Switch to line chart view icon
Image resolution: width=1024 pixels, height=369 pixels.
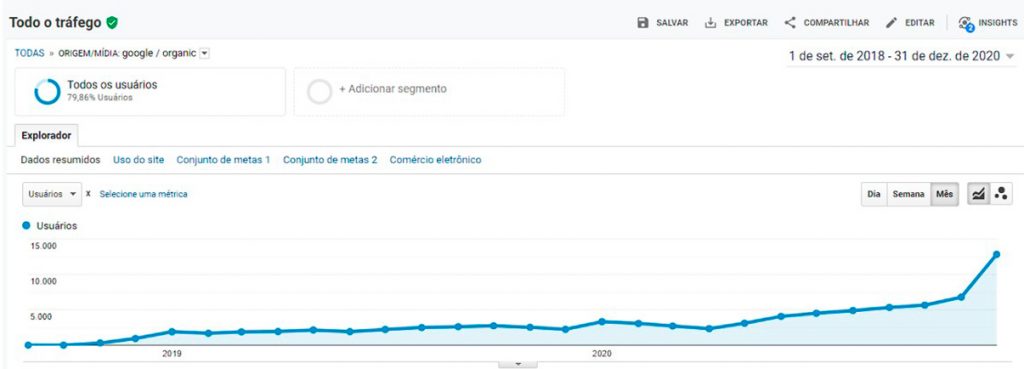pyautogui.click(x=978, y=194)
